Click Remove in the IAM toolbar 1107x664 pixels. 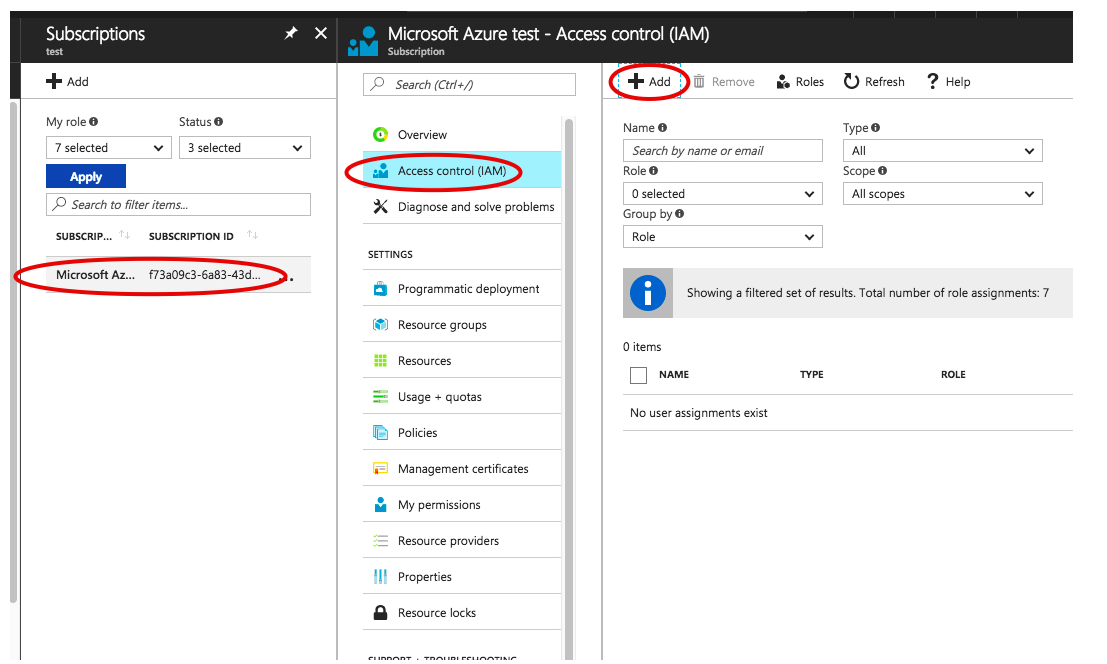click(724, 82)
